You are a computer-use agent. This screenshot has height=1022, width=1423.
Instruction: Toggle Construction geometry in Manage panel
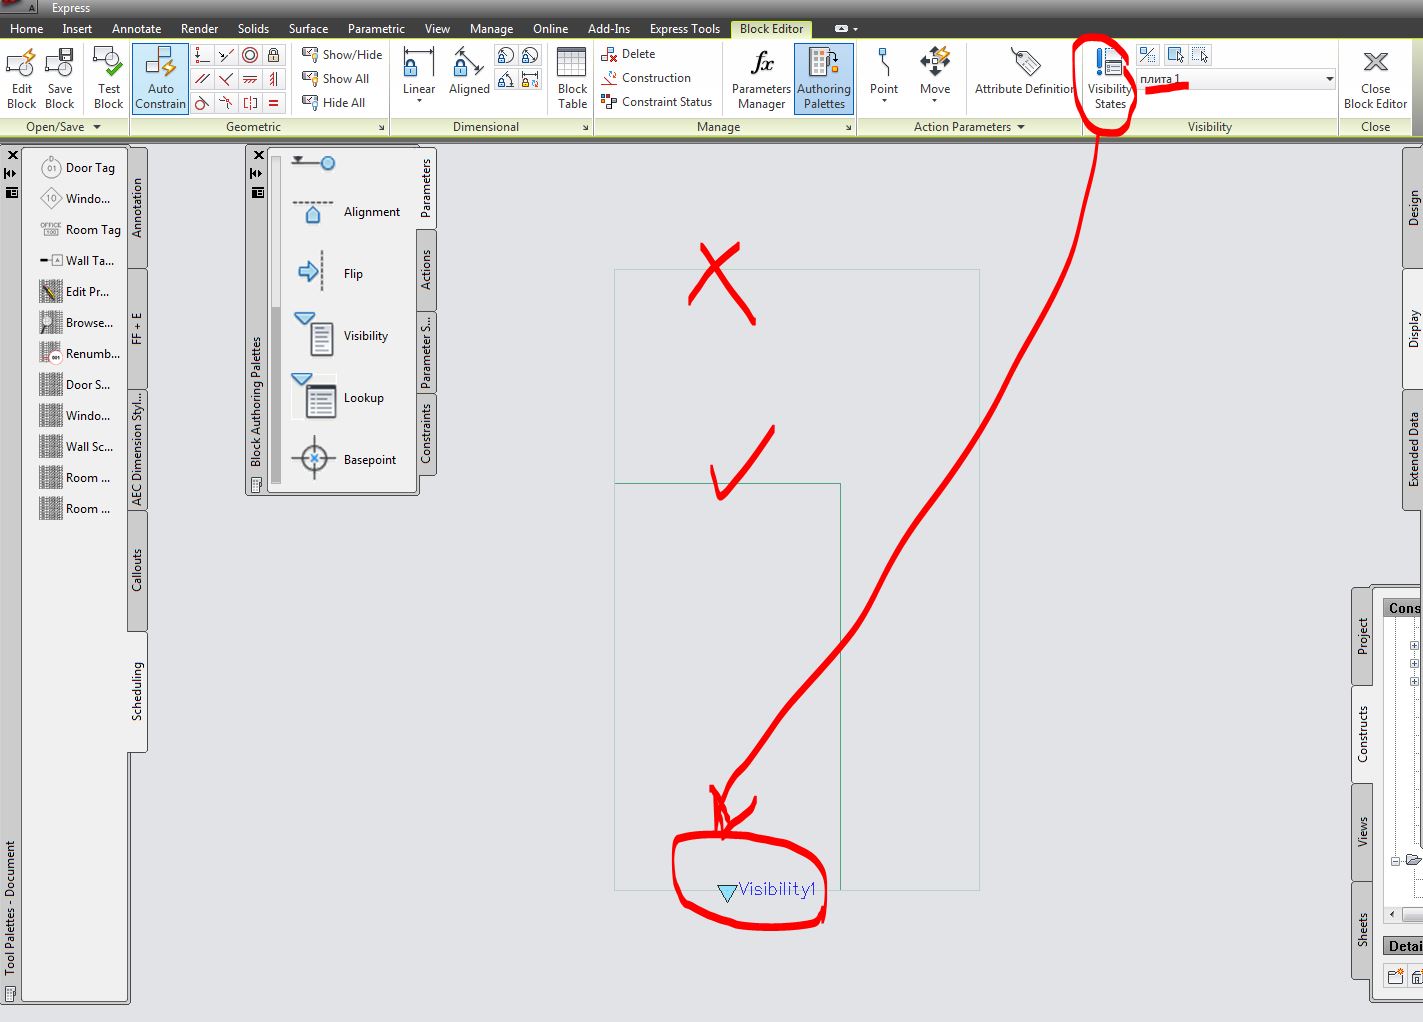pyautogui.click(x=654, y=78)
